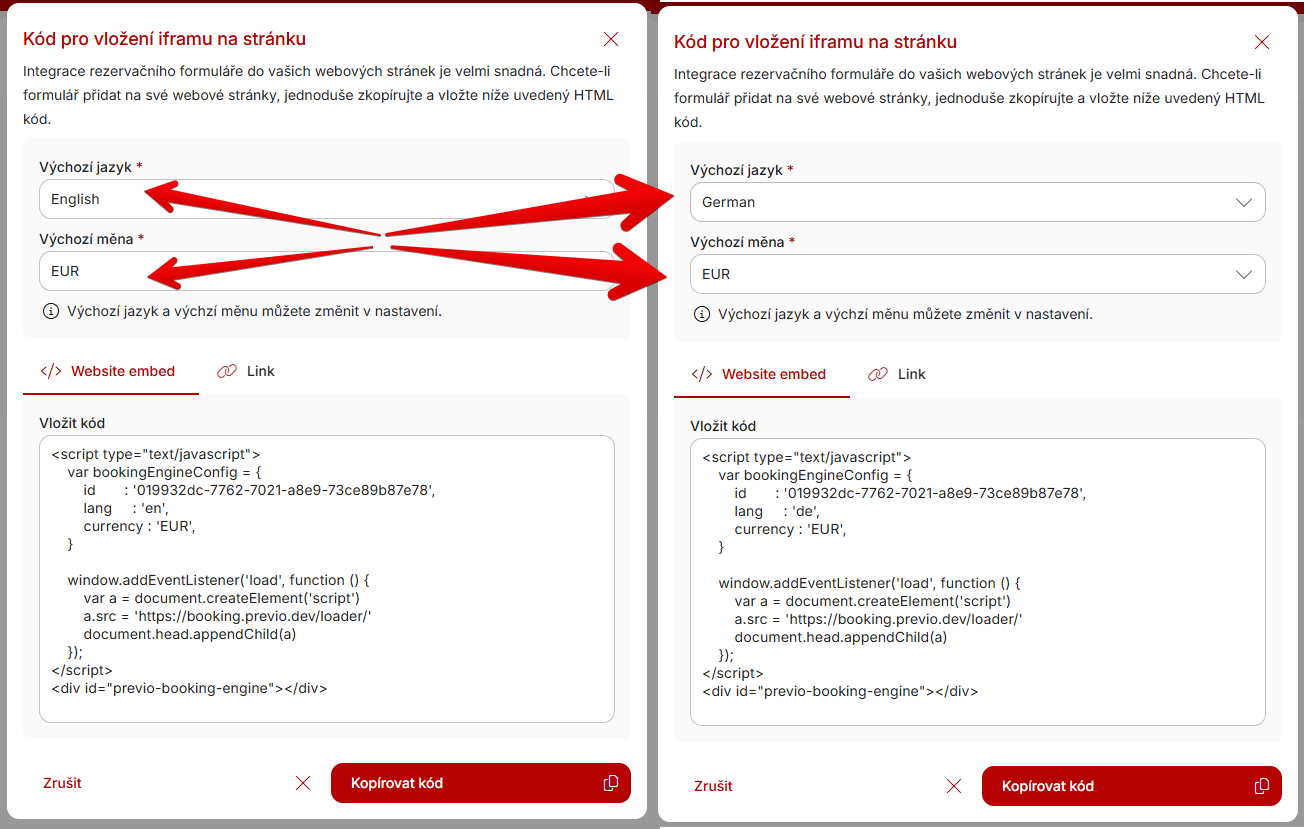
Task: Click the code brackets icon in left dialog
Action: 51,371
